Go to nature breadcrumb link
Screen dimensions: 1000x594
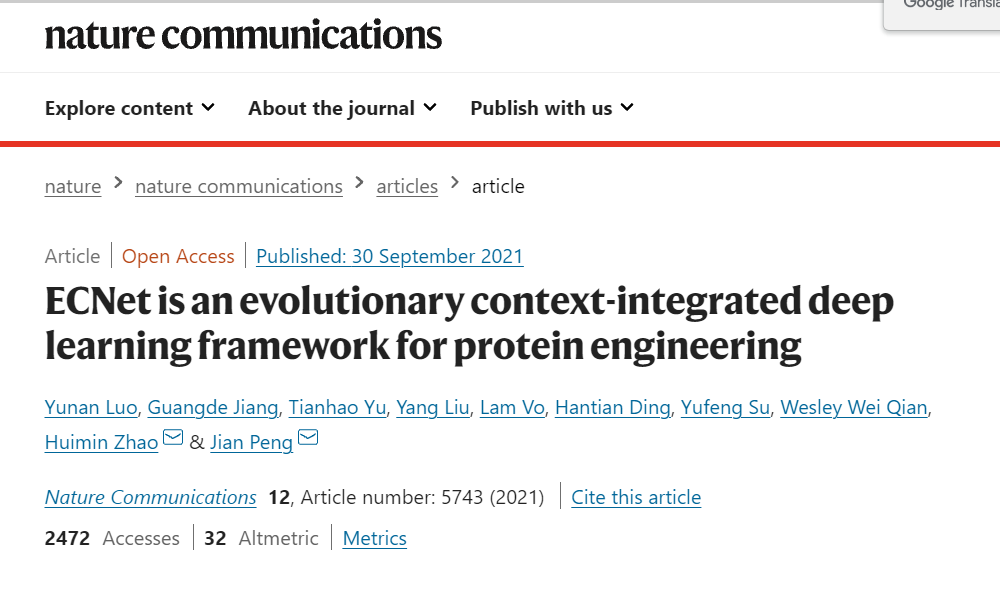click(73, 186)
